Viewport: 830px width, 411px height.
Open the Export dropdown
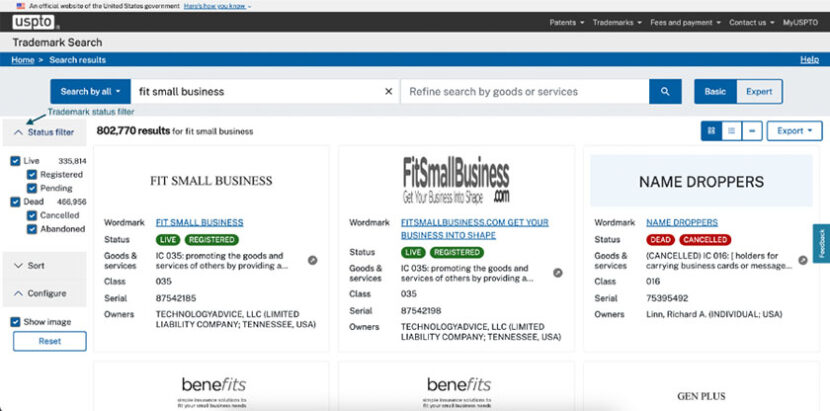[x=795, y=131]
